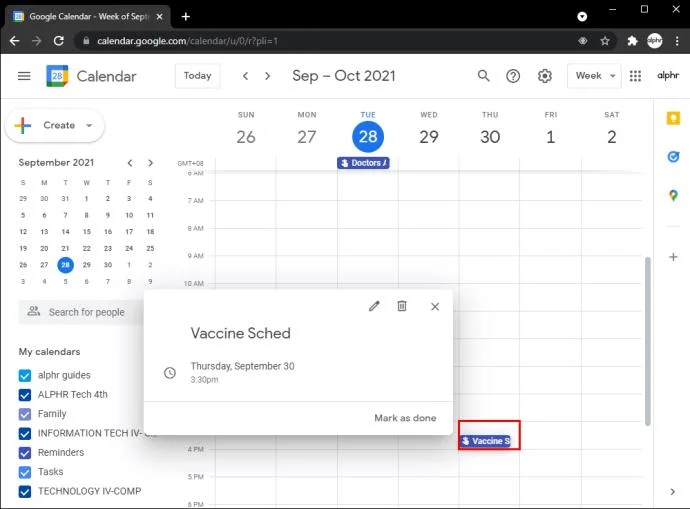The width and height of the screenshot is (690, 509).
Task: Select 28 highlighted in the mini calendar
Action: (66, 265)
